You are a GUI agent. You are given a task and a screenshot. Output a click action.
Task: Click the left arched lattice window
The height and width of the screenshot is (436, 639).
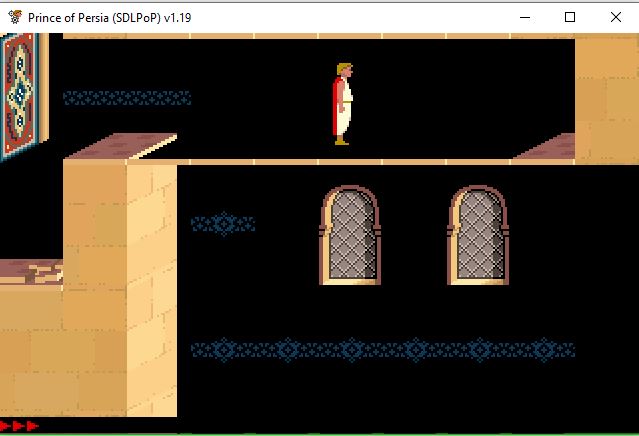[350, 236]
